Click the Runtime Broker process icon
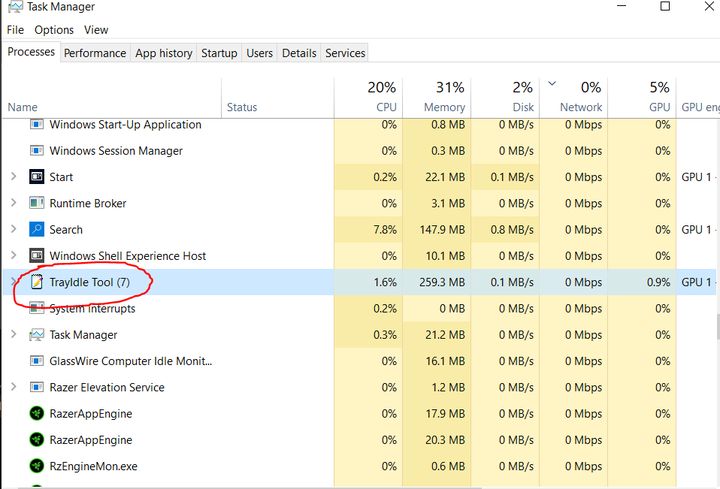 pos(37,203)
